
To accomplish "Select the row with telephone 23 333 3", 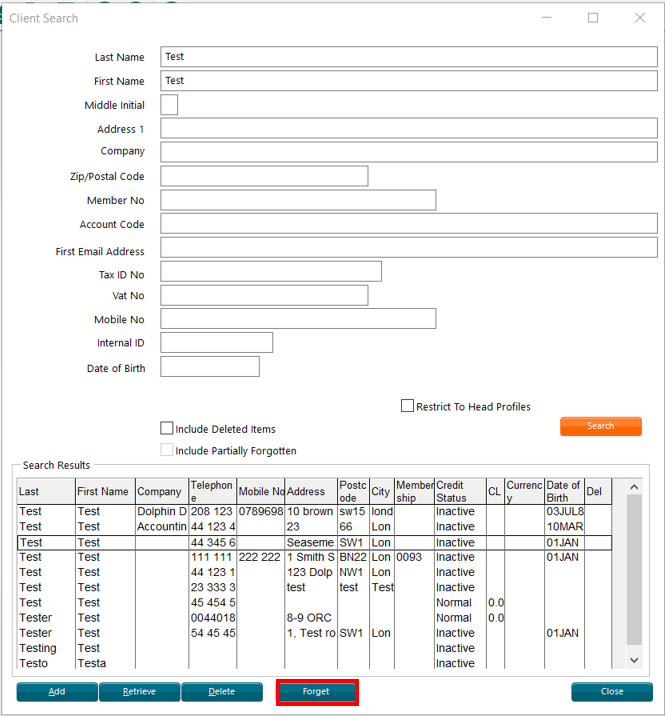I will (314, 587).
